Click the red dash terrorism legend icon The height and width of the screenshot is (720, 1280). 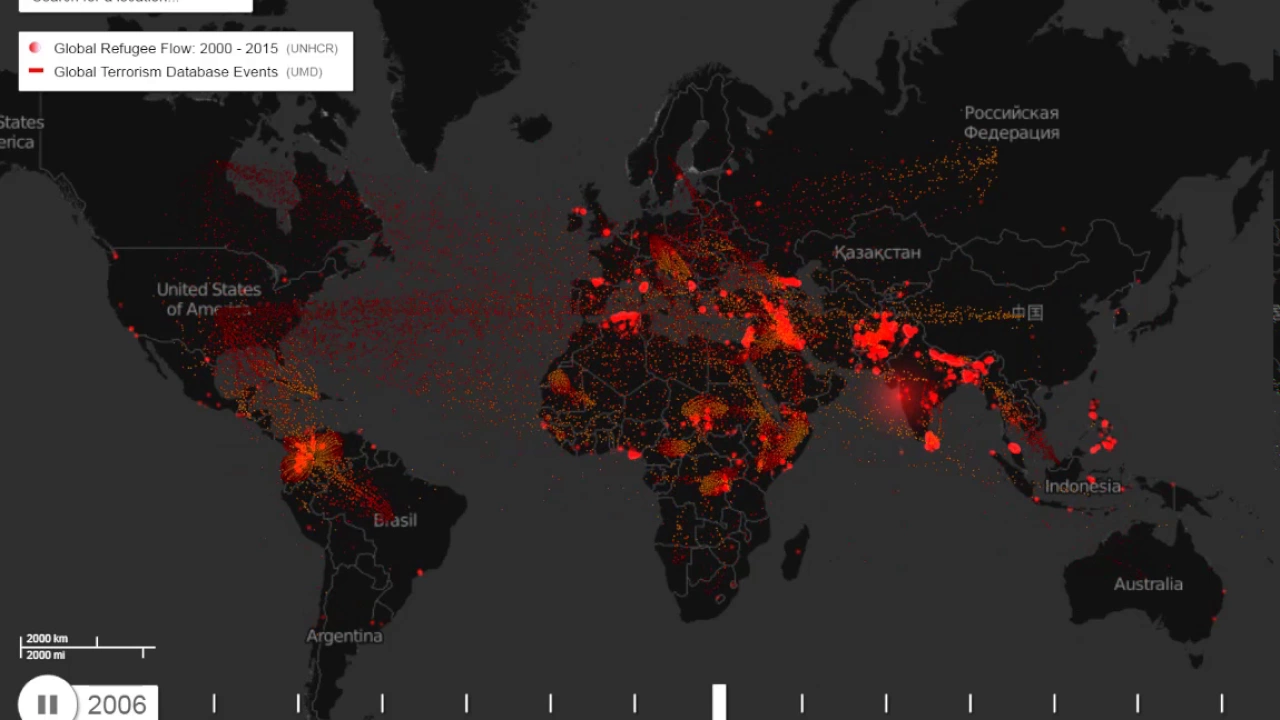tap(37, 71)
